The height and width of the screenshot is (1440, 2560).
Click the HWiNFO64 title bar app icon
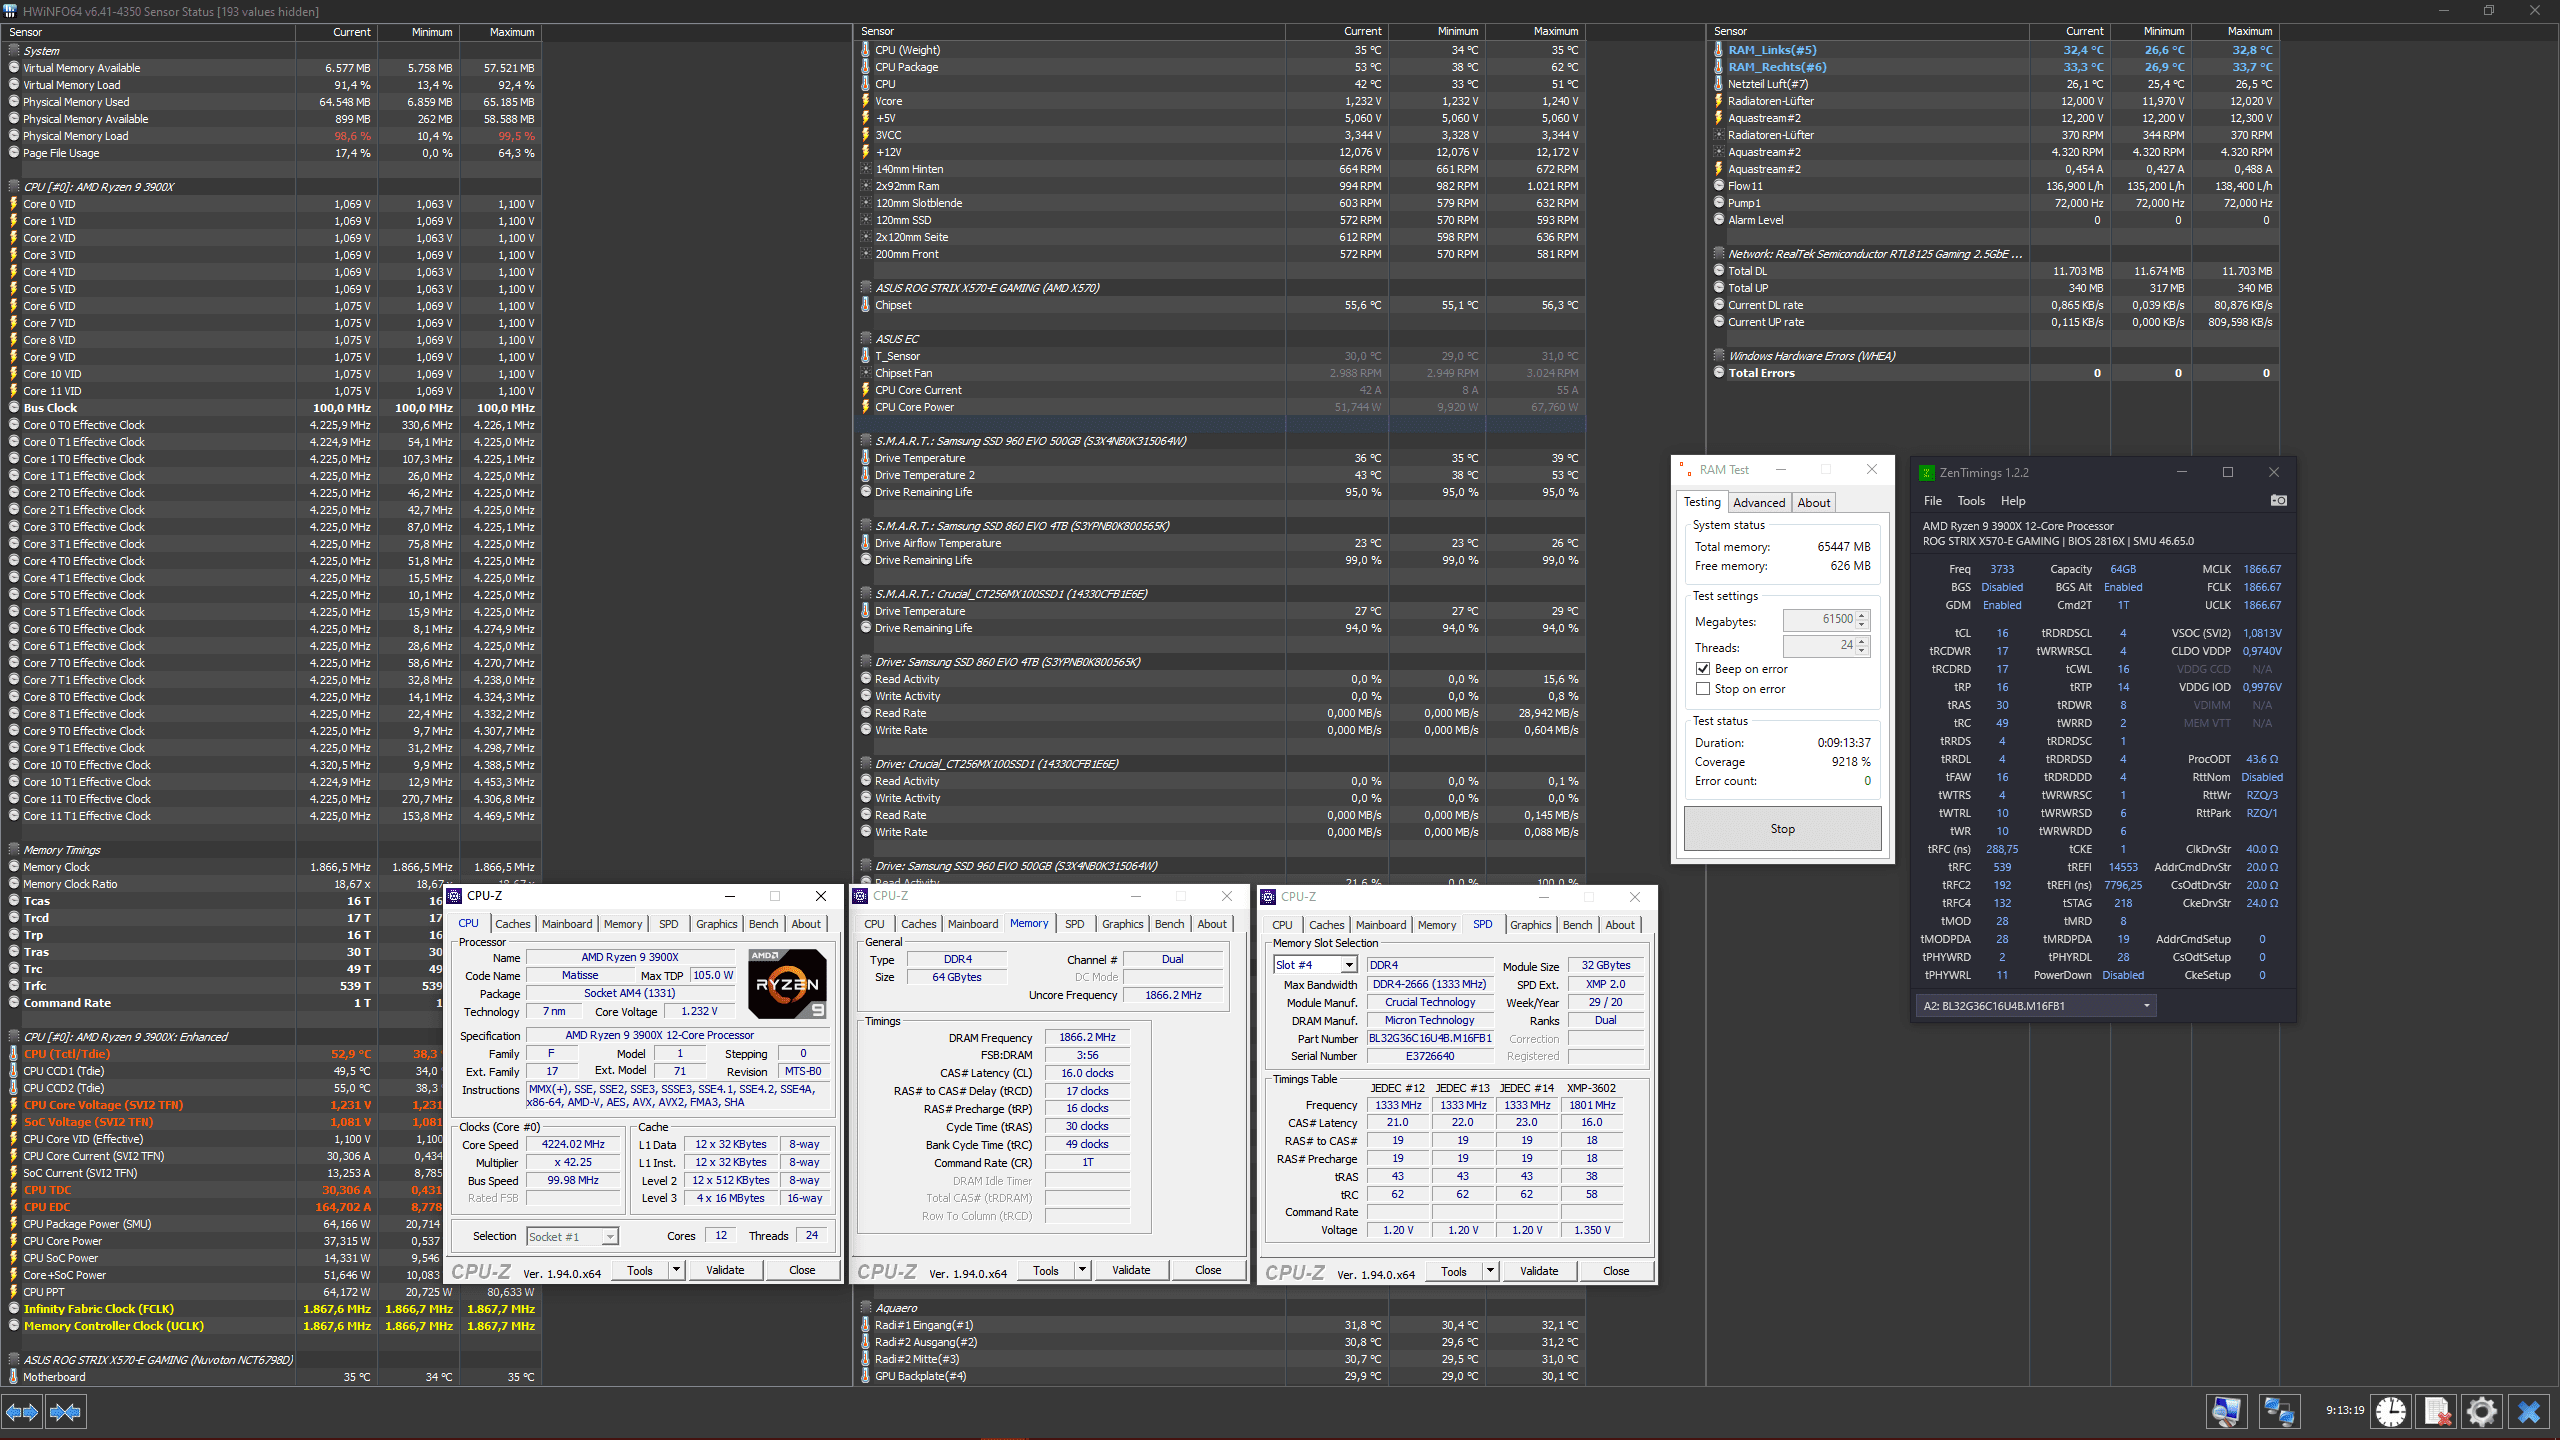coord(10,11)
